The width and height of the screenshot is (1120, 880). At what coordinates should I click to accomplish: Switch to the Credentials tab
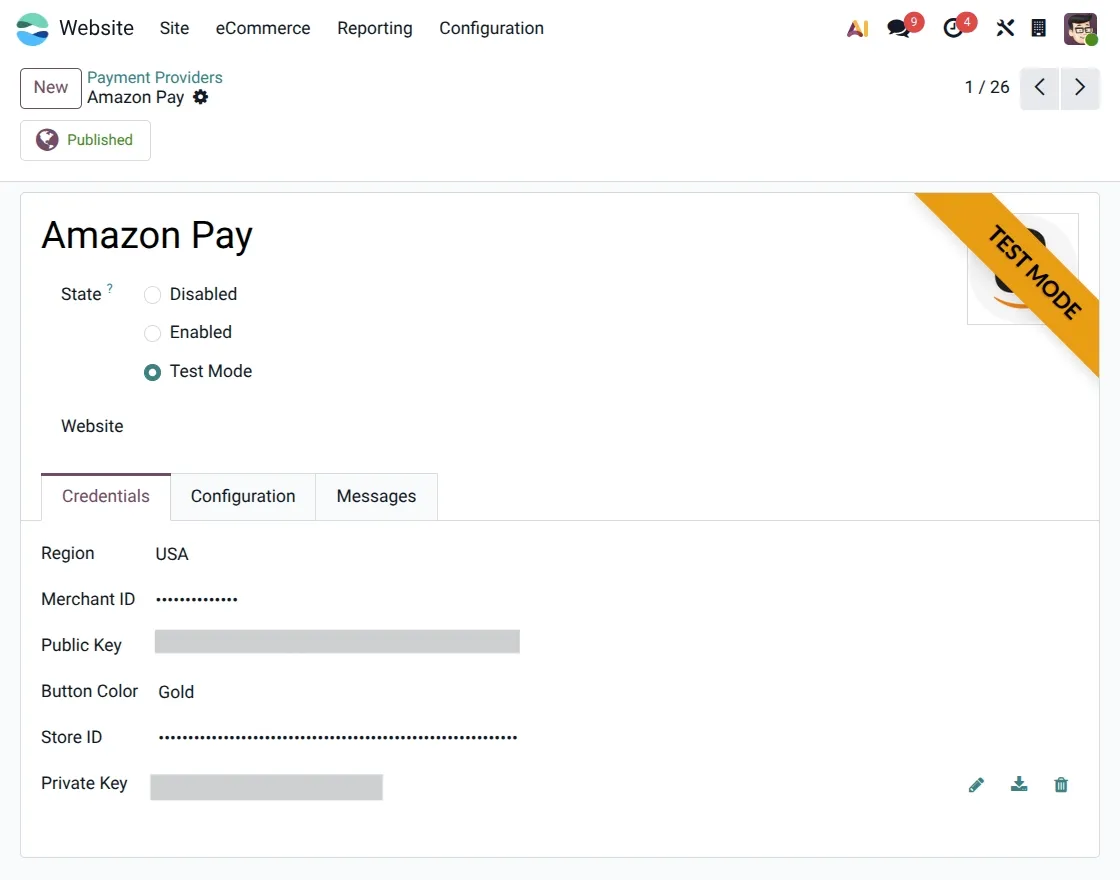pyautogui.click(x=106, y=496)
